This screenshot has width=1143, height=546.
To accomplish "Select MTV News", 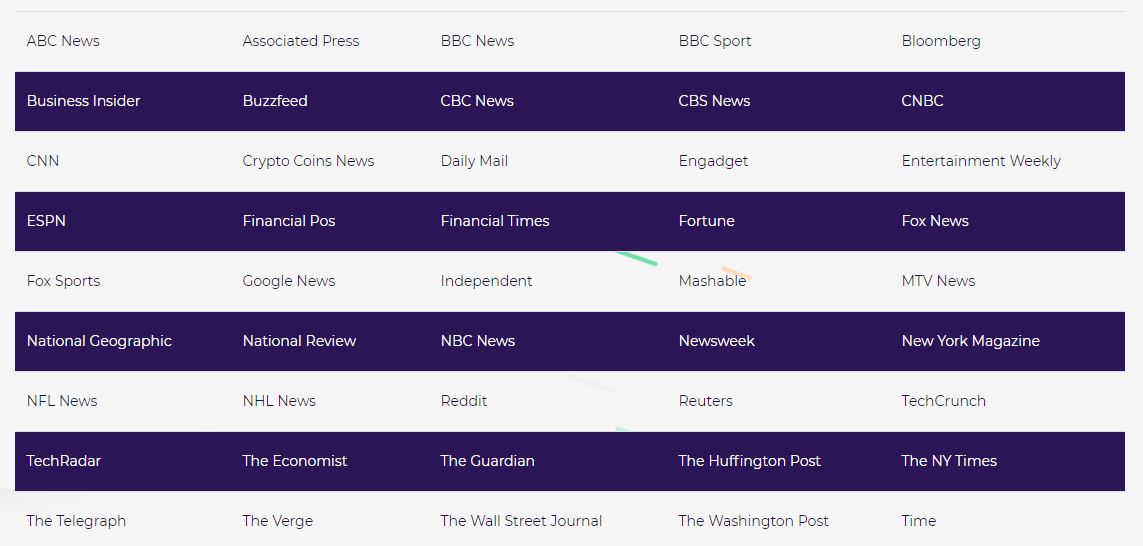I will point(937,281).
